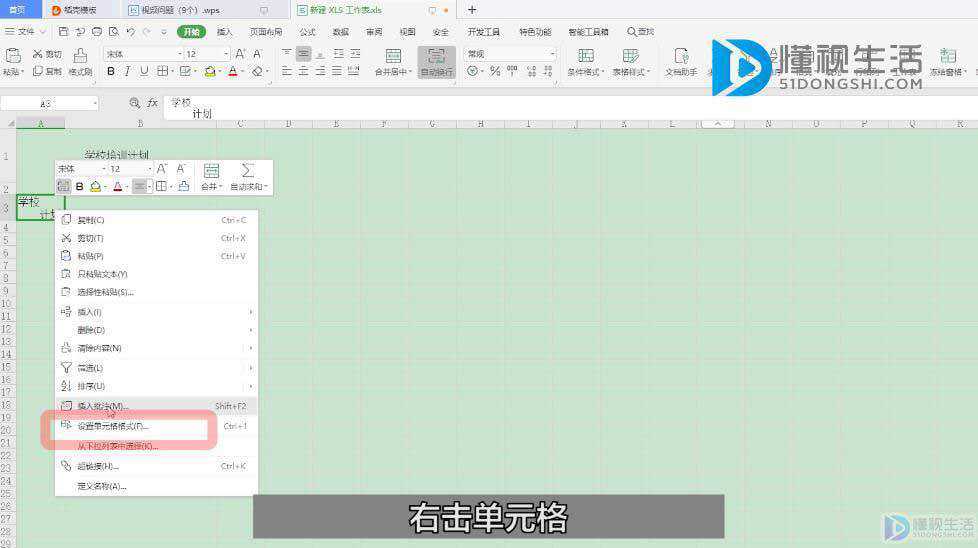Image resolution: width=978 pixels, height=548 pixels.
Task: Choose Paste Special (选择性粘贴) in context menu
Action: click(157, 292)
